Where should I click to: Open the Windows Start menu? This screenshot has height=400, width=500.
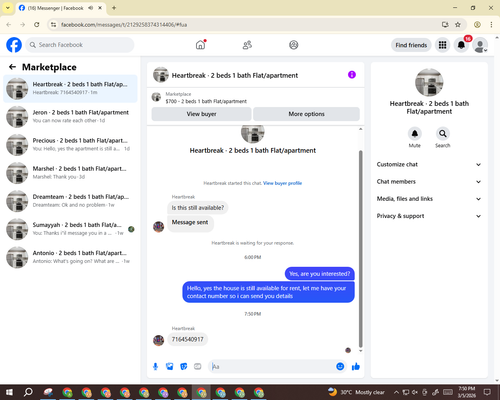click(x=9, y=392)
